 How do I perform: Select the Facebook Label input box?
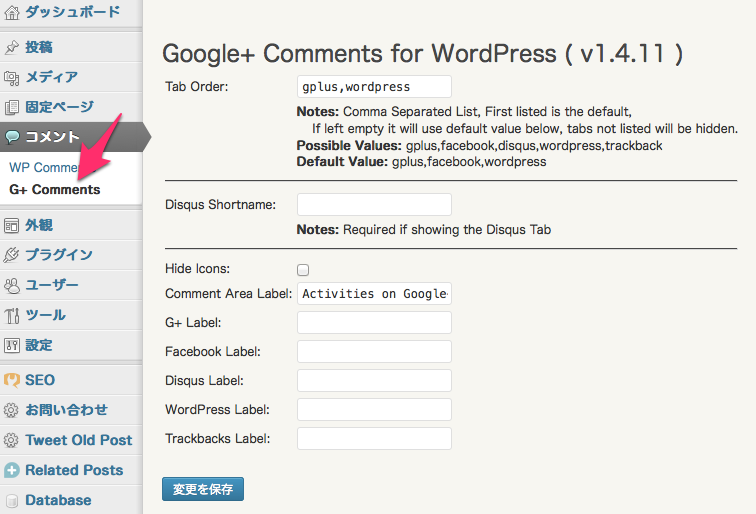[374, 352]
